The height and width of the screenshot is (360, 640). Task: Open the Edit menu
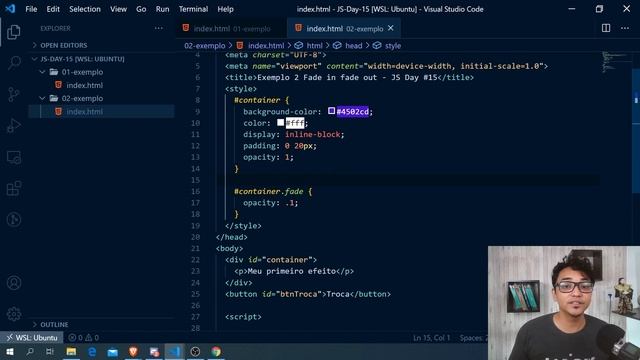[x=53, y=9]
